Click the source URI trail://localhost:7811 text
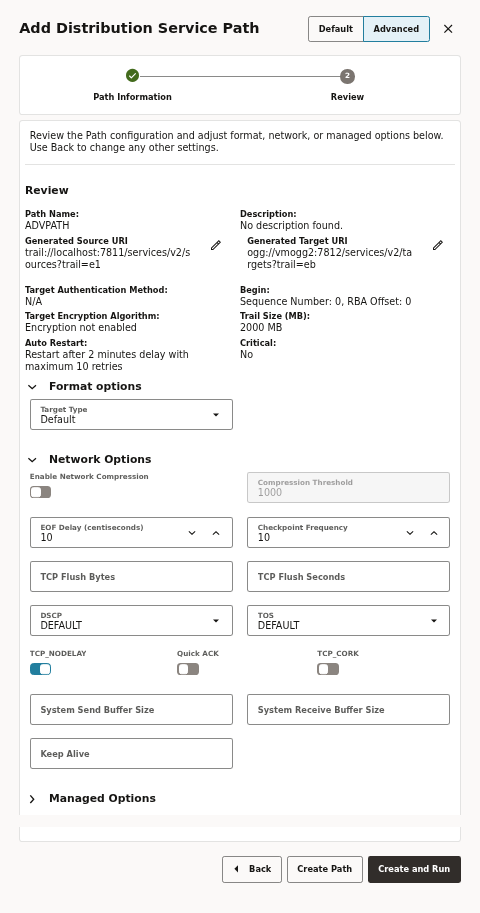Screen dimensions: 480x913 (x=108, y=259)
